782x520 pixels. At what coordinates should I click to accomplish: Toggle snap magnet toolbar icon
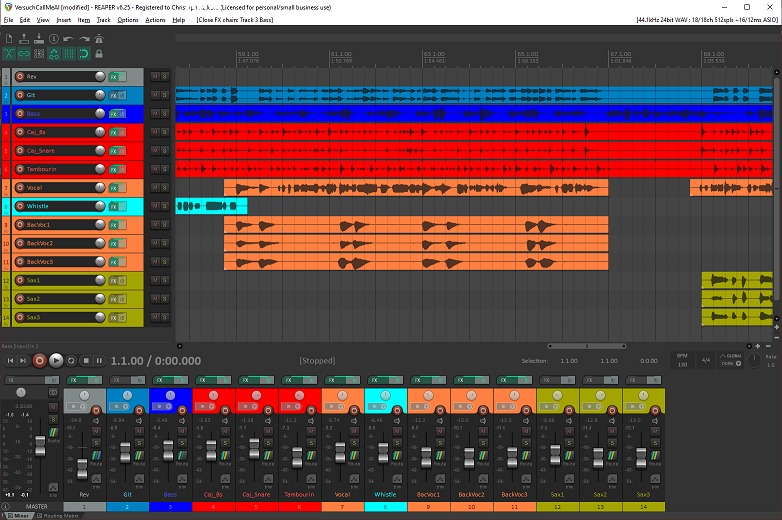click(x=84, y=53)
